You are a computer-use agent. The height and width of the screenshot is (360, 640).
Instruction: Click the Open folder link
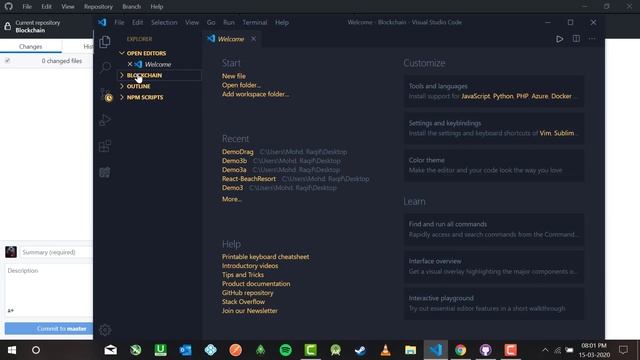(241, 85)
